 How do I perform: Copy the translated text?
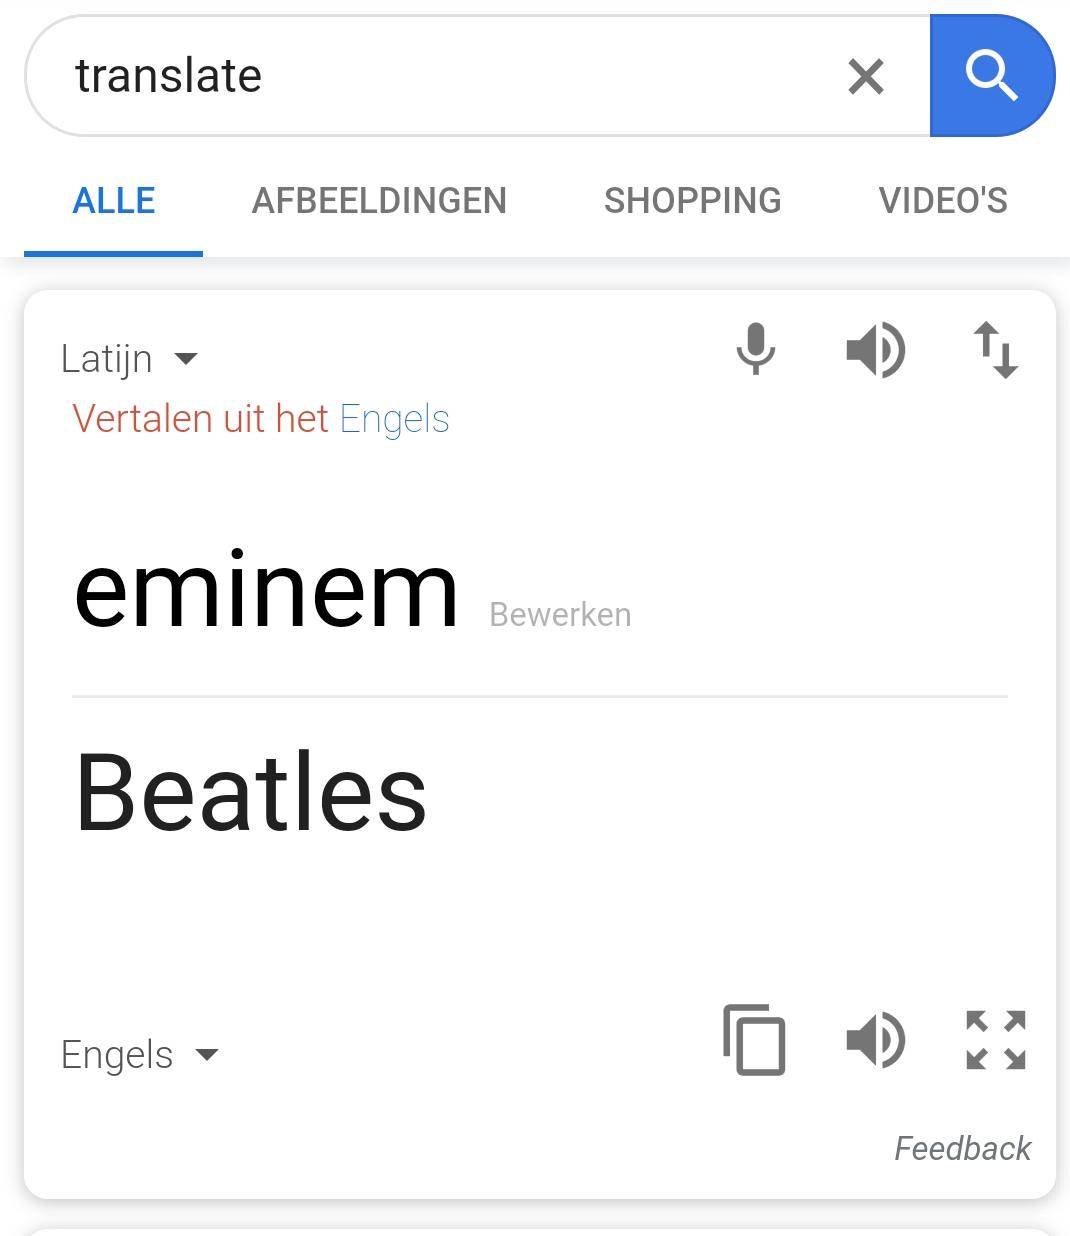point(755,1040)
